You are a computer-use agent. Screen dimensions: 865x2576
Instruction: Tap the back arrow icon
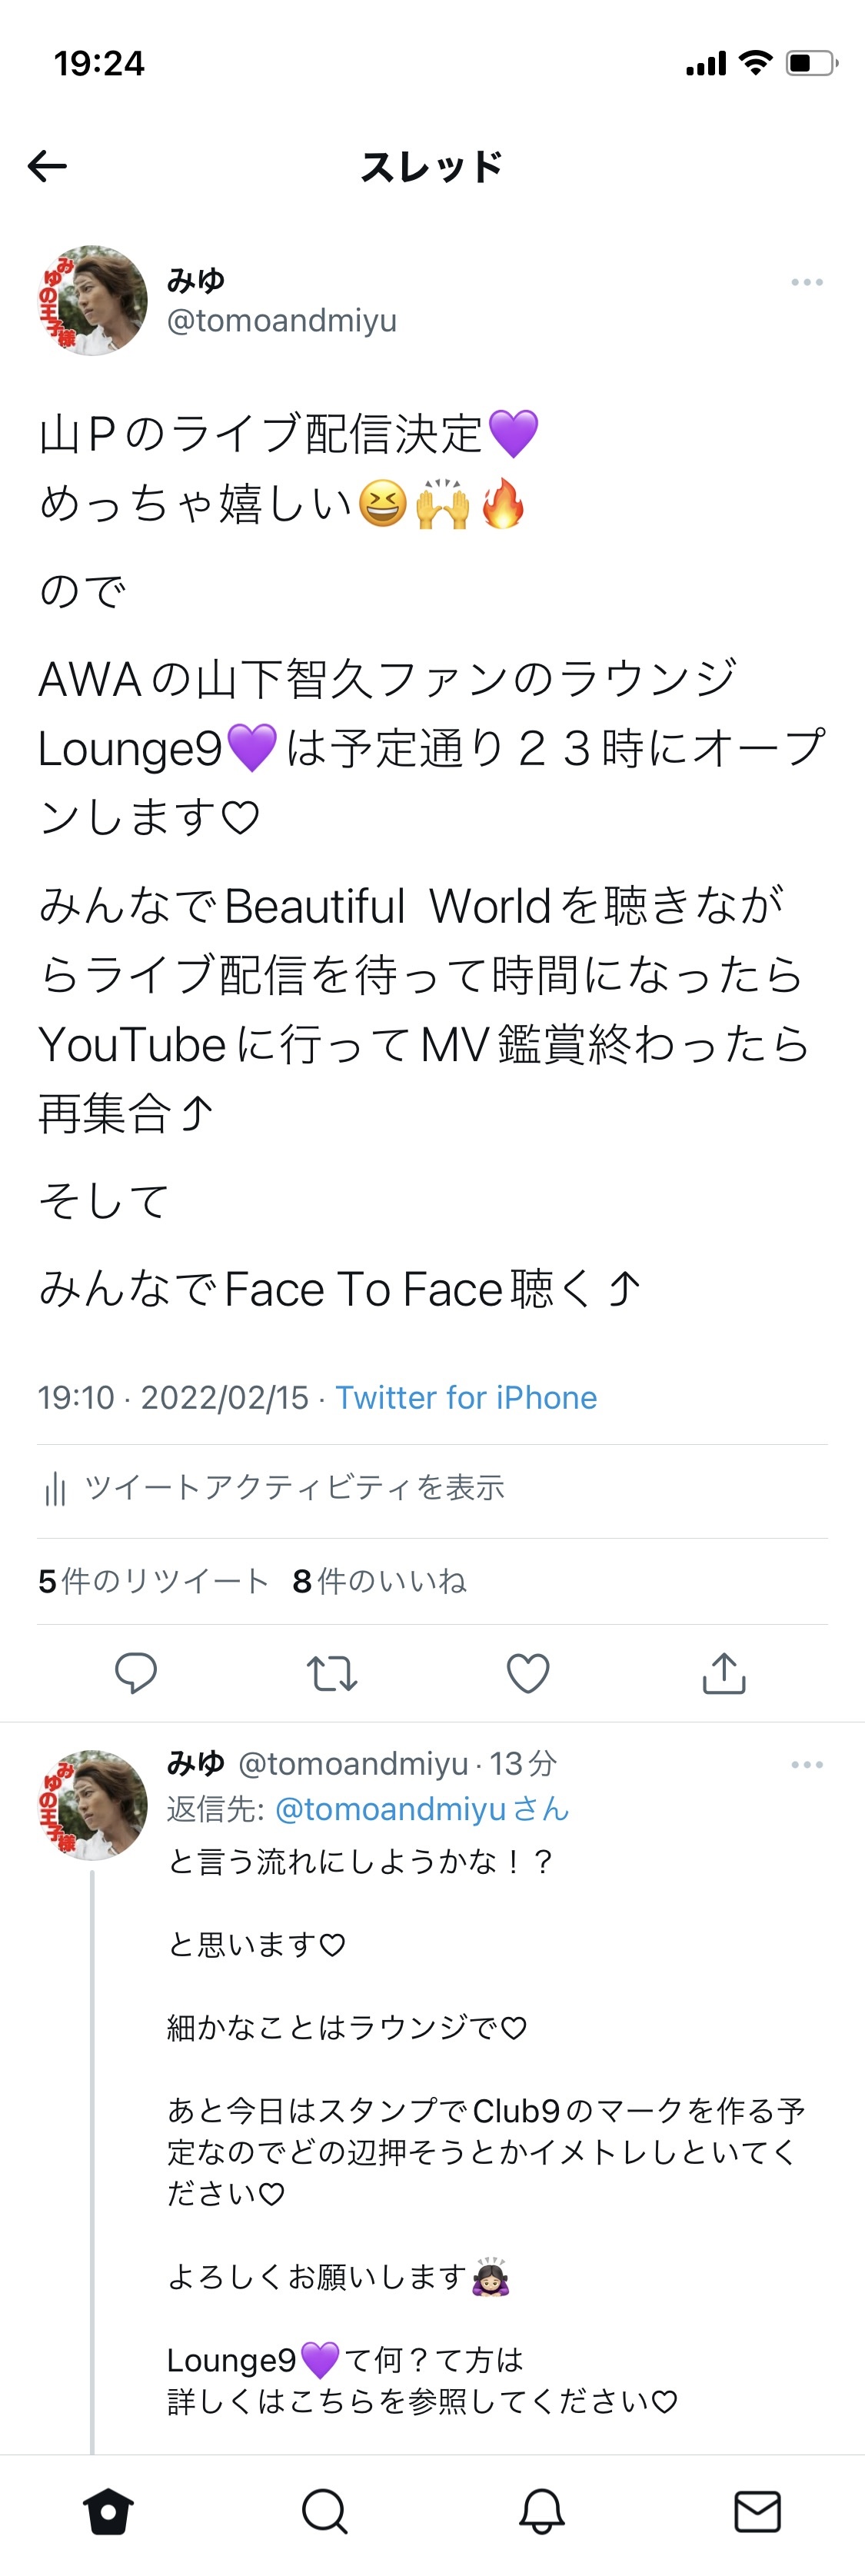47,166
